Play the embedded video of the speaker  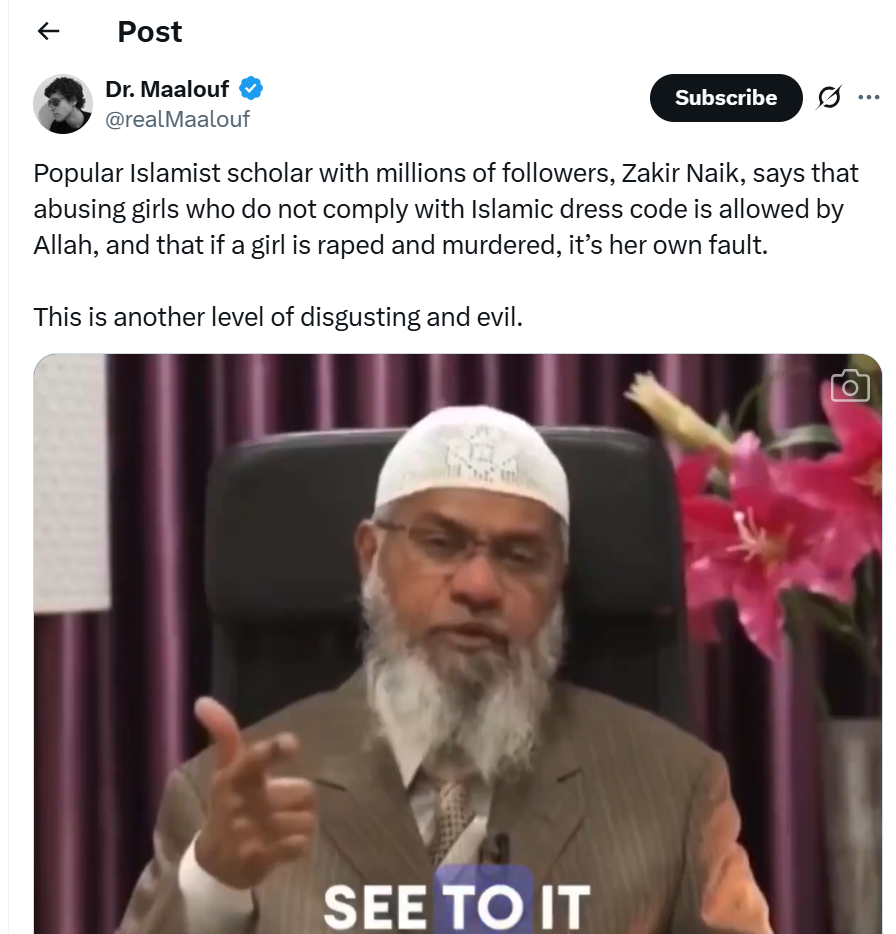click(x=457, y=640)
